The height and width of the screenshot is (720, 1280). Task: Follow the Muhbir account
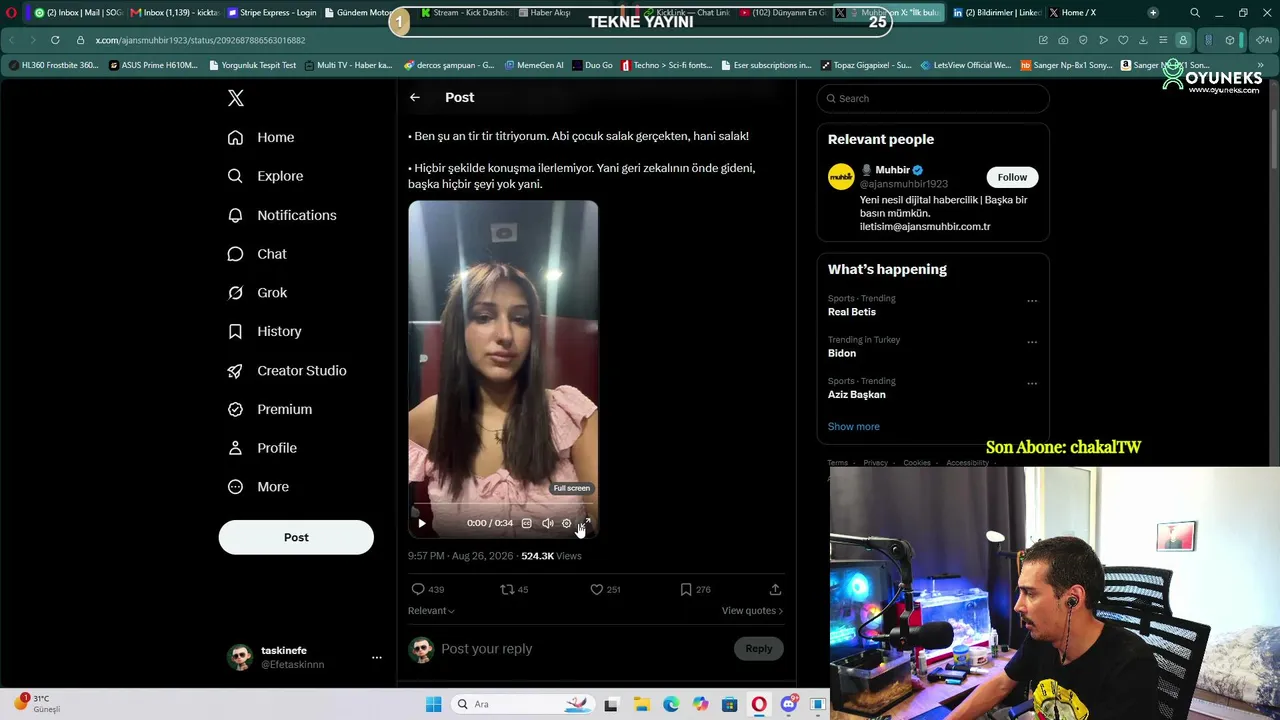(1012, 177)
